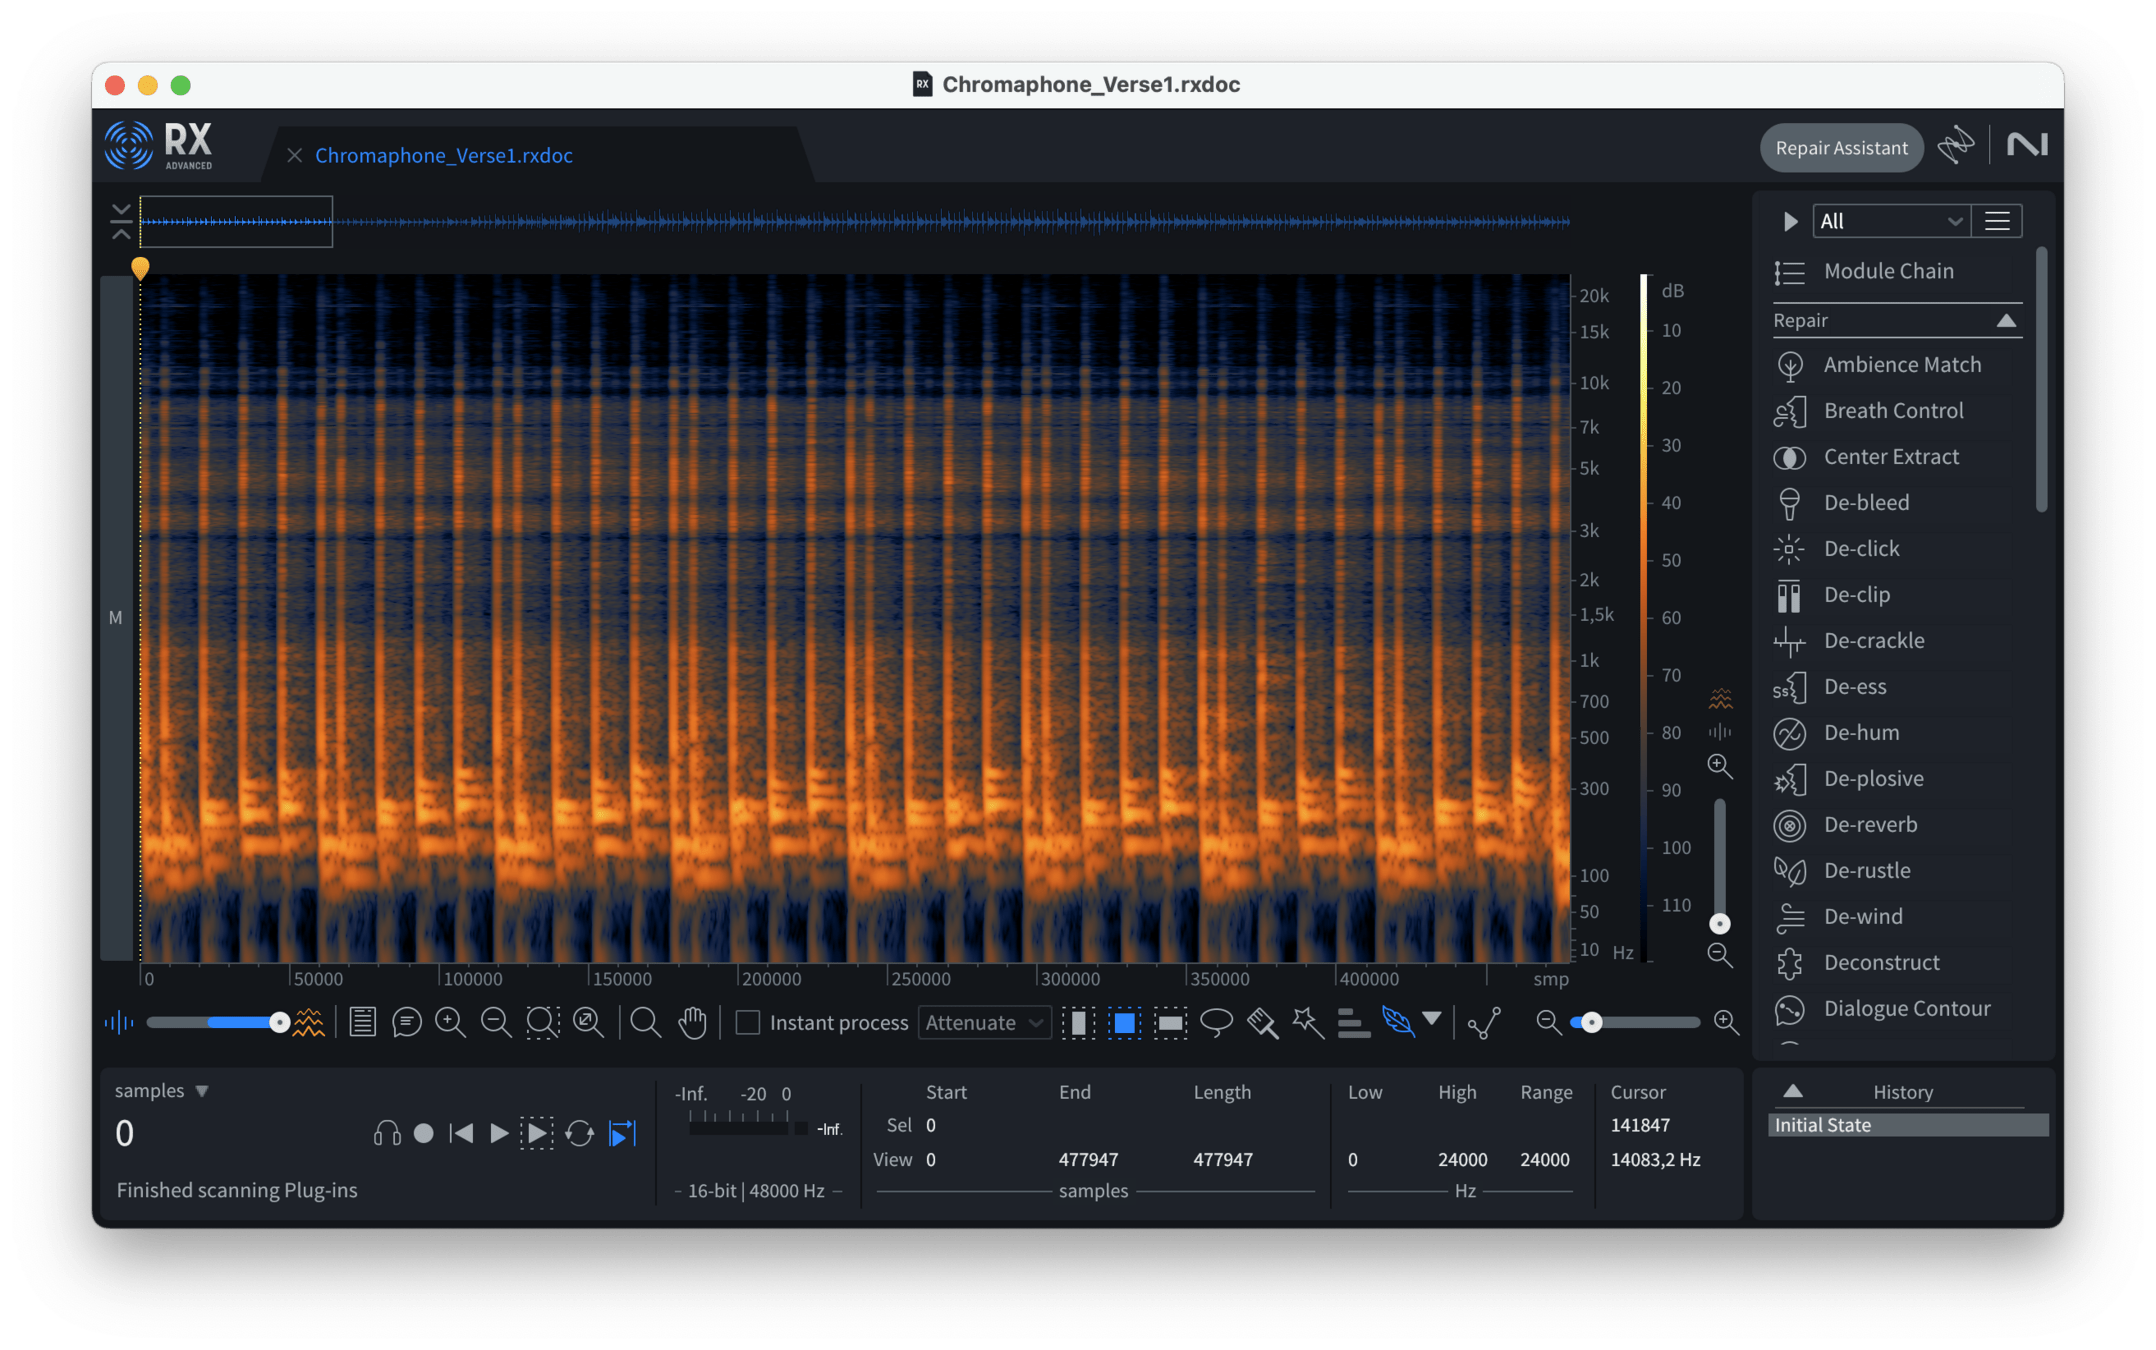The height and width of the screenshot is (1350, 2156).
Task: Select the time-frequency selection tool
Action: click(1124, 1022)
